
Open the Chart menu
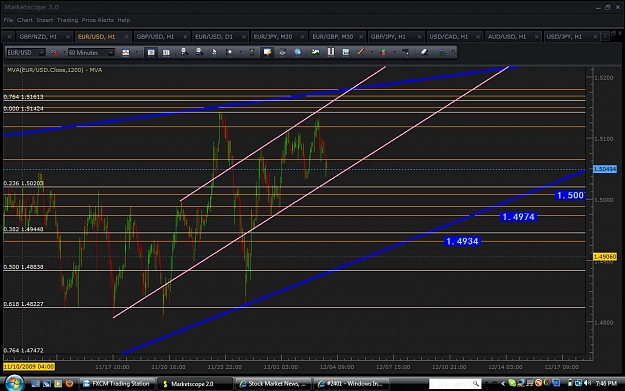[x=25, y=20]
